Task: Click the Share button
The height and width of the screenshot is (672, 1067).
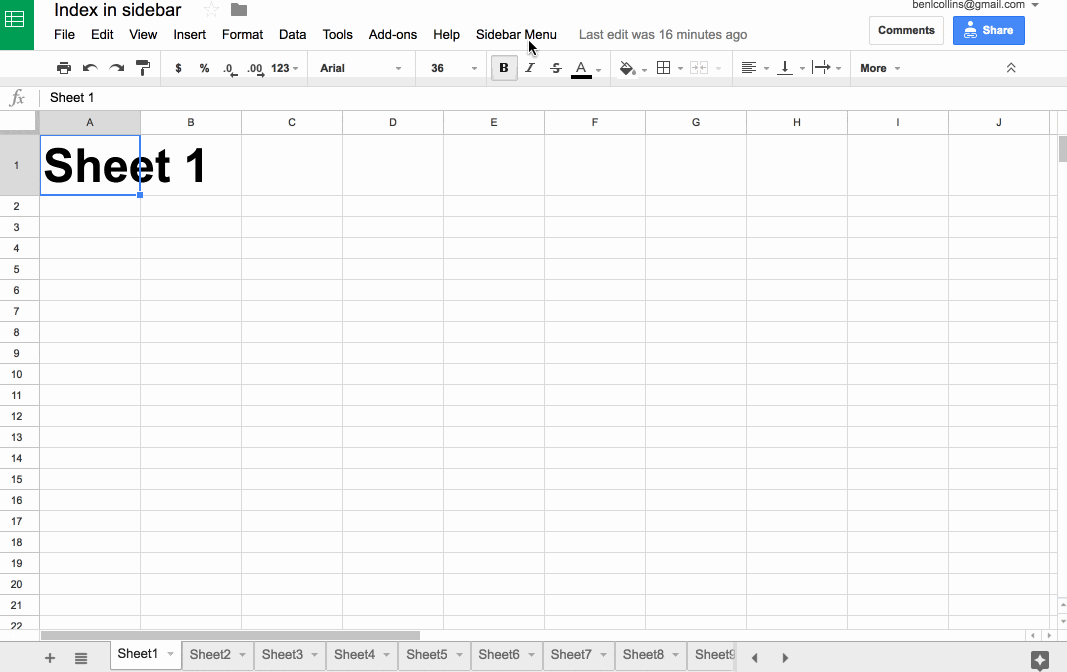Action: tap(988, 30)
